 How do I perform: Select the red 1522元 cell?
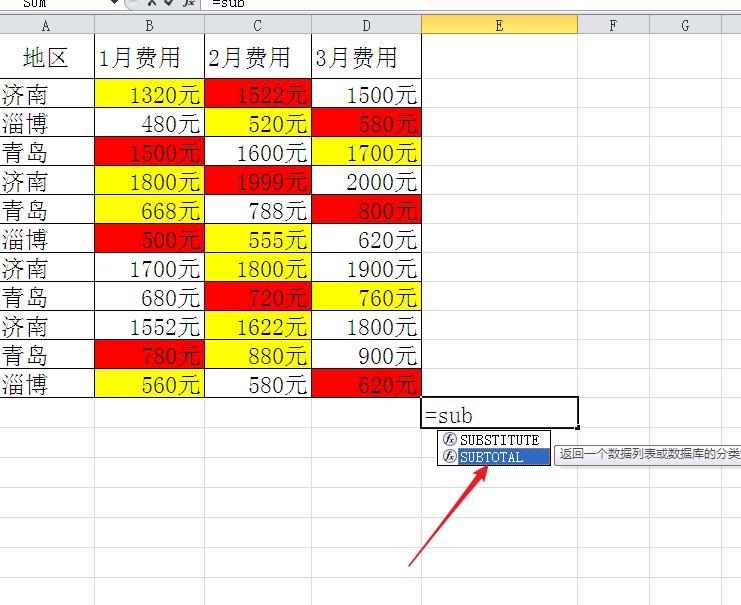click(258, 93)
